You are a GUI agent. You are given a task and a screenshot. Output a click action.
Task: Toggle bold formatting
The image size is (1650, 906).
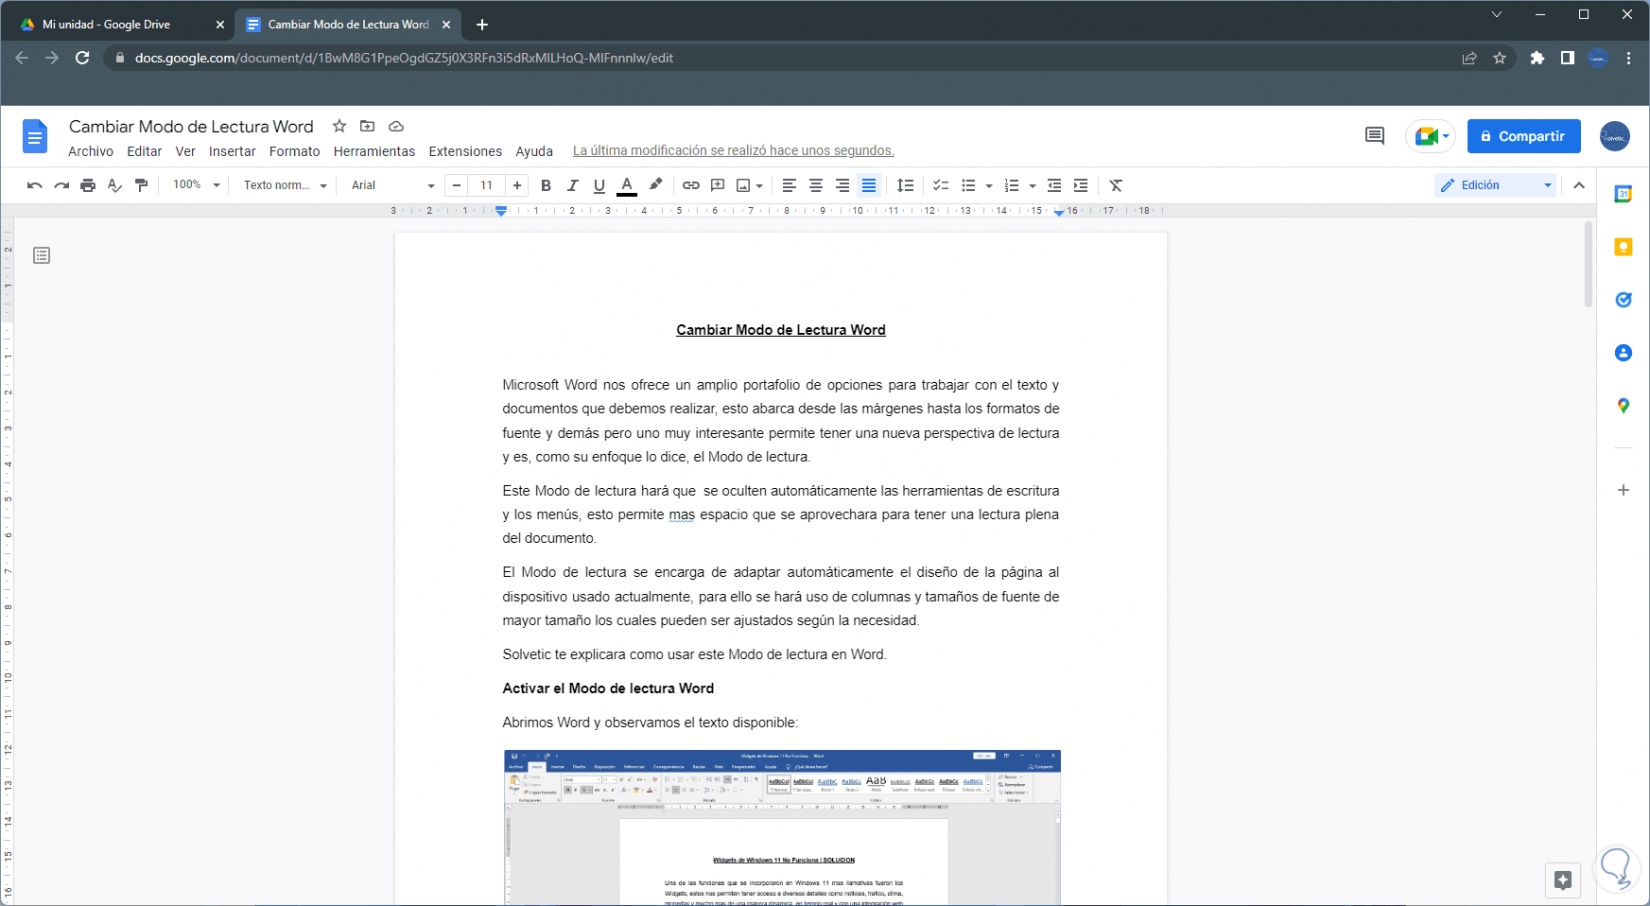(x=546, y=185)
